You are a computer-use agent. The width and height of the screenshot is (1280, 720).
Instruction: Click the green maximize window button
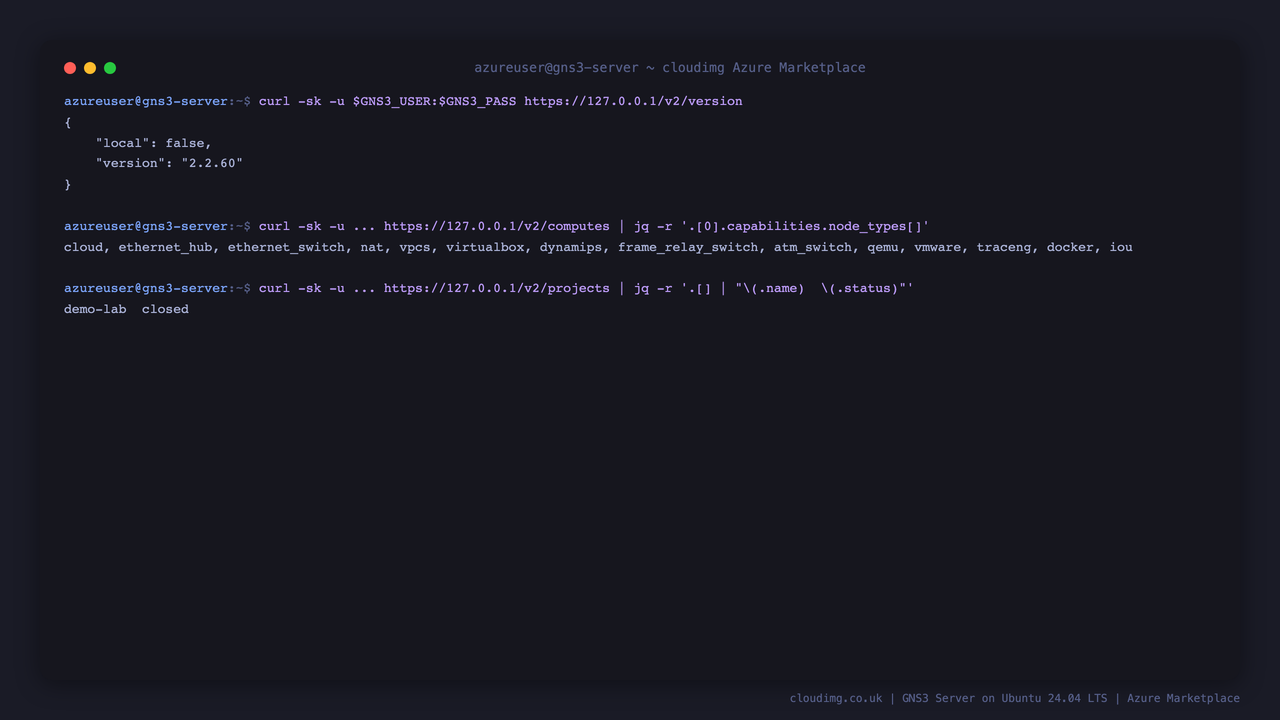pos(110,68)
